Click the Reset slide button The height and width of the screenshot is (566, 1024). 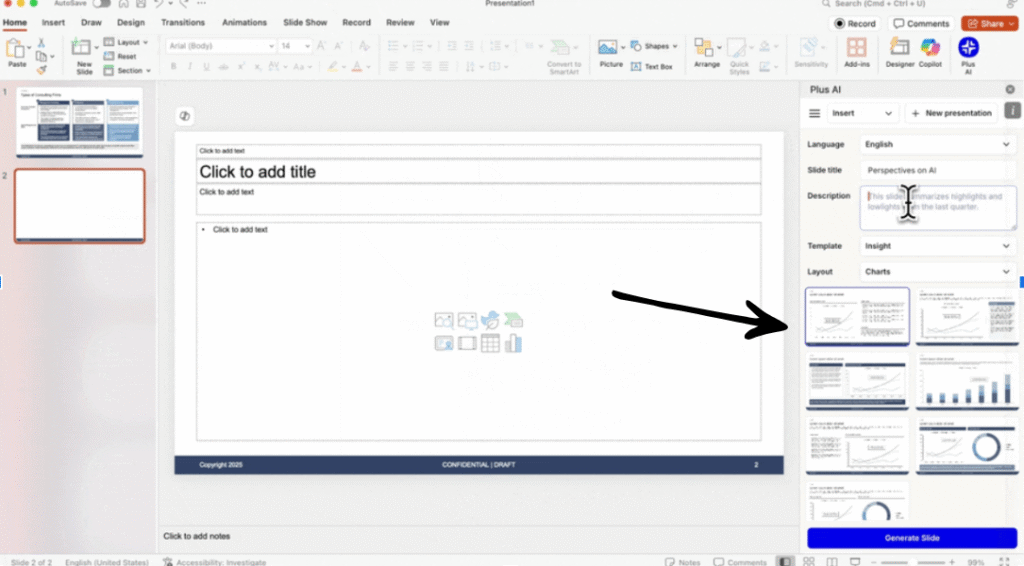pyautogui.click(x=121, y=56)
